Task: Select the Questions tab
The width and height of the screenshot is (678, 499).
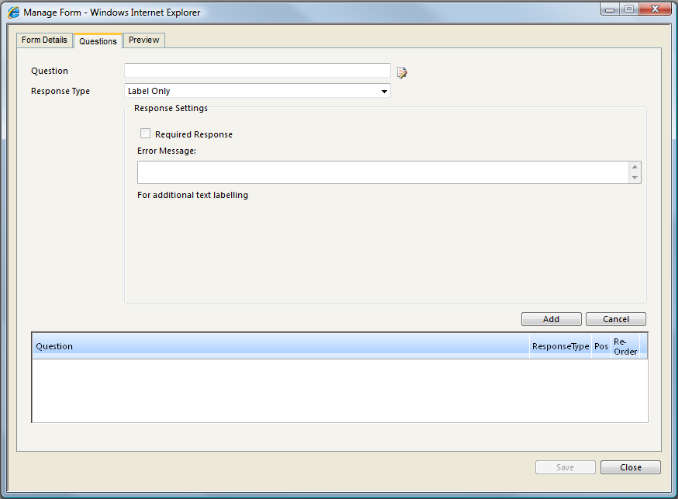Action: (98, 41)
